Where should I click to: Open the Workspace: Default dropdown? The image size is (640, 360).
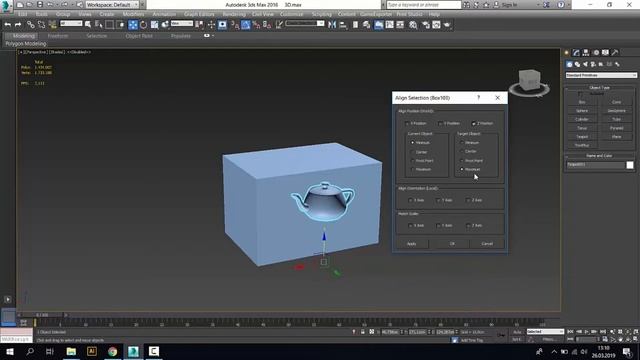click(x=112, y=4)
